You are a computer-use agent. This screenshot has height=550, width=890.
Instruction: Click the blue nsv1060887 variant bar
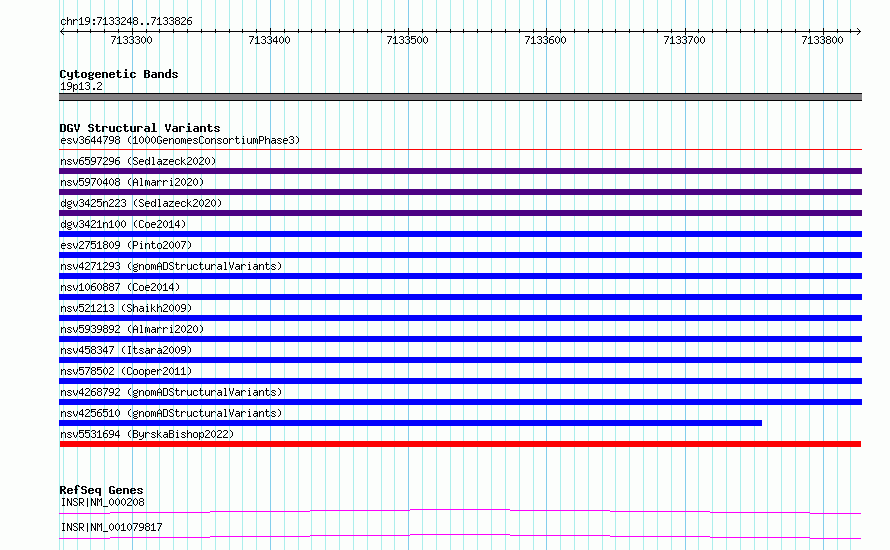click(x=460, y=297)
